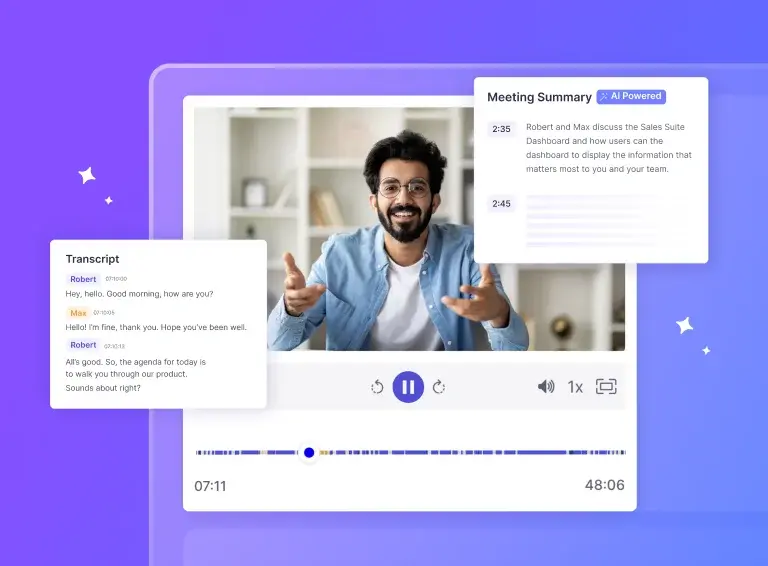
Task: Click the blue playhead on the timeline
Action: 309,452
